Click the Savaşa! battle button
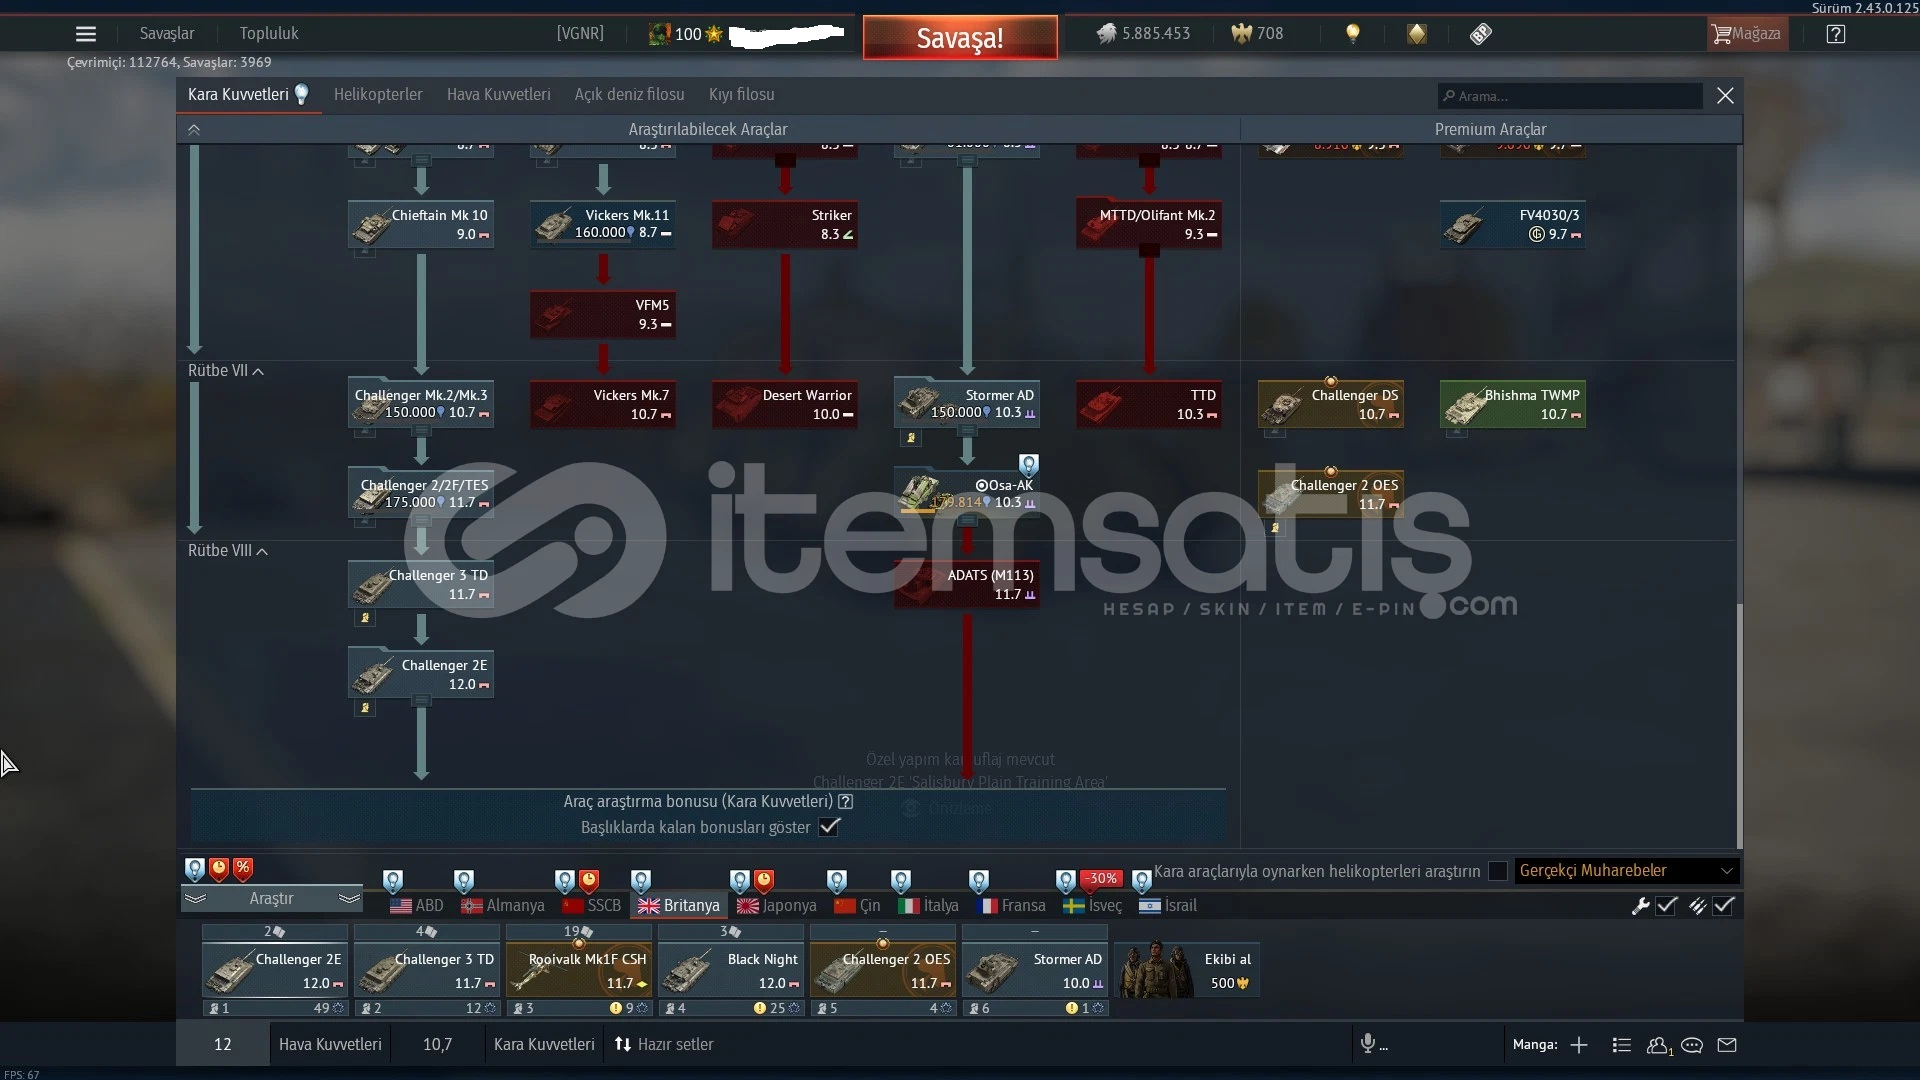This screenshot has height=1080, width=1920. point(960,38)
